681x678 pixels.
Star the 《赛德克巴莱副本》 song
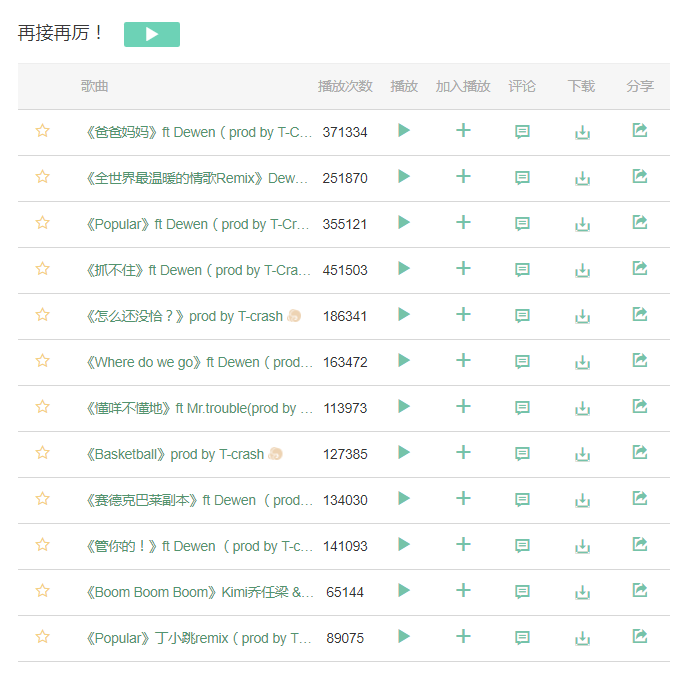[x=43, y=499]
